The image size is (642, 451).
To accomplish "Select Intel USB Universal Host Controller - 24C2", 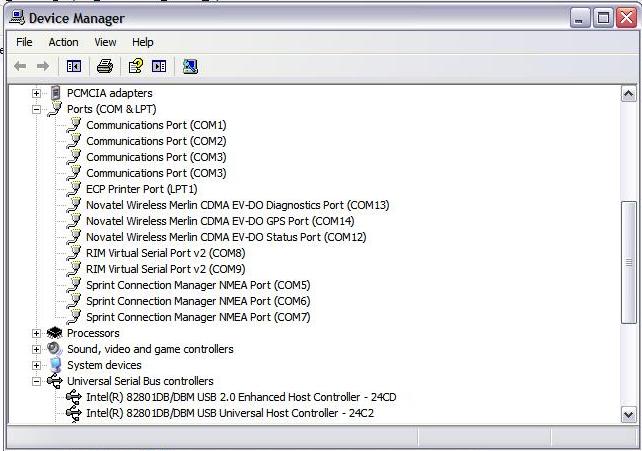I will [x=230, y=413].
